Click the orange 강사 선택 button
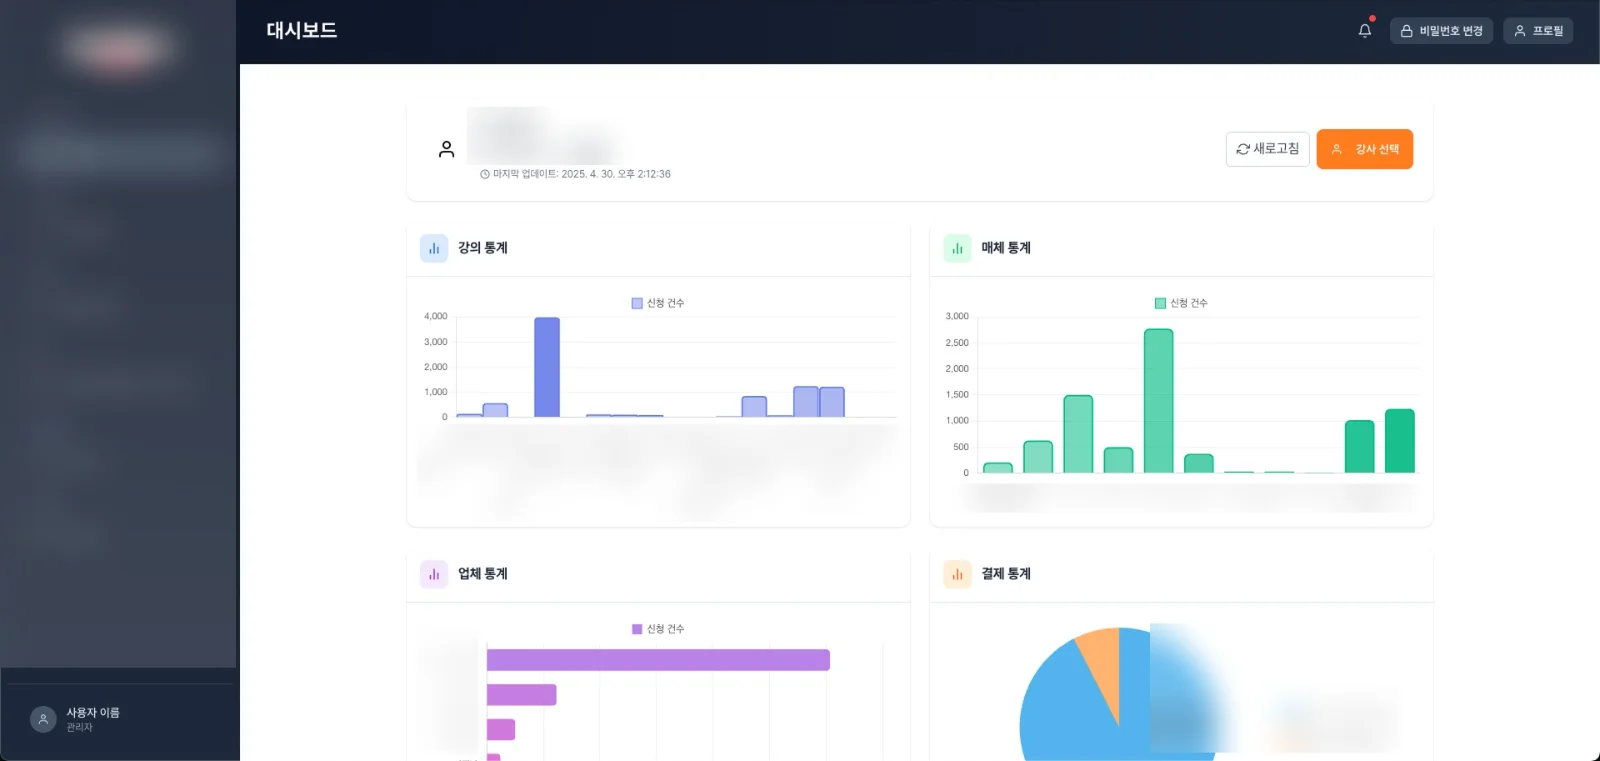This screenshot has height=761, width=1600. (x=1365, y=149)
